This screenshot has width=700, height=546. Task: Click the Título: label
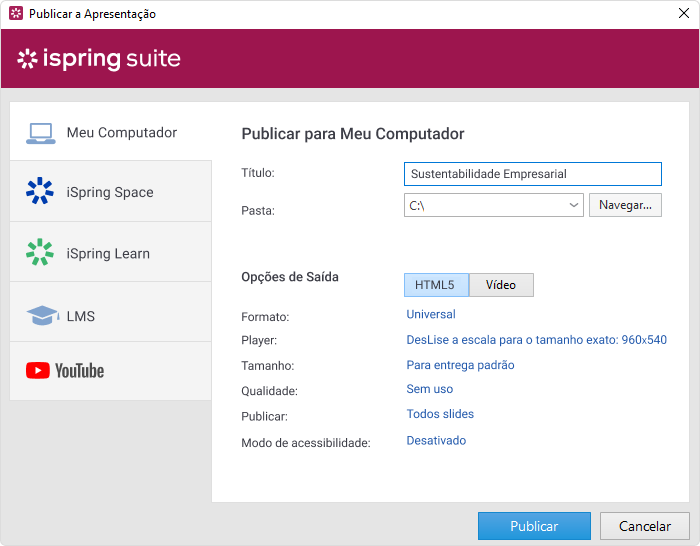click(258, 173)
